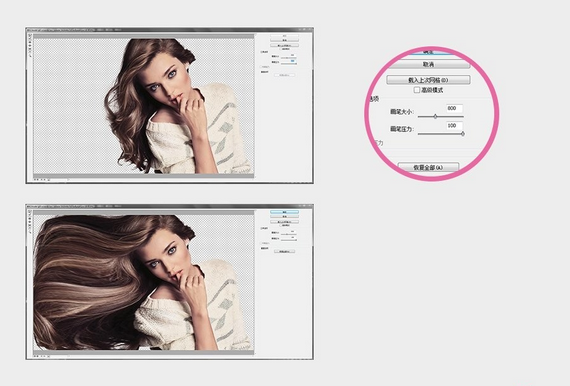
Task: Click the highlighted brush pressure field in top window
Action: 293,61
